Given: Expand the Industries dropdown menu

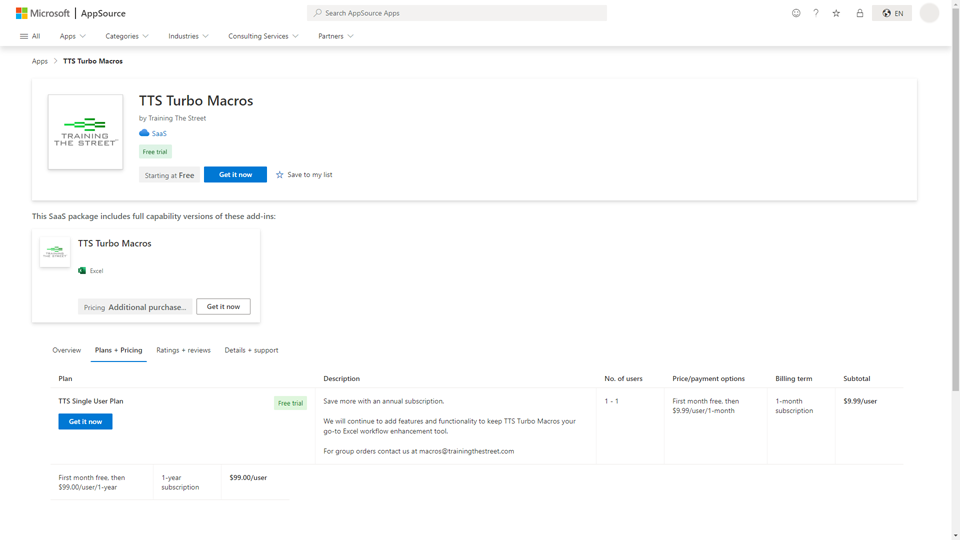Looking at the screenshot, I should (188, 36).
